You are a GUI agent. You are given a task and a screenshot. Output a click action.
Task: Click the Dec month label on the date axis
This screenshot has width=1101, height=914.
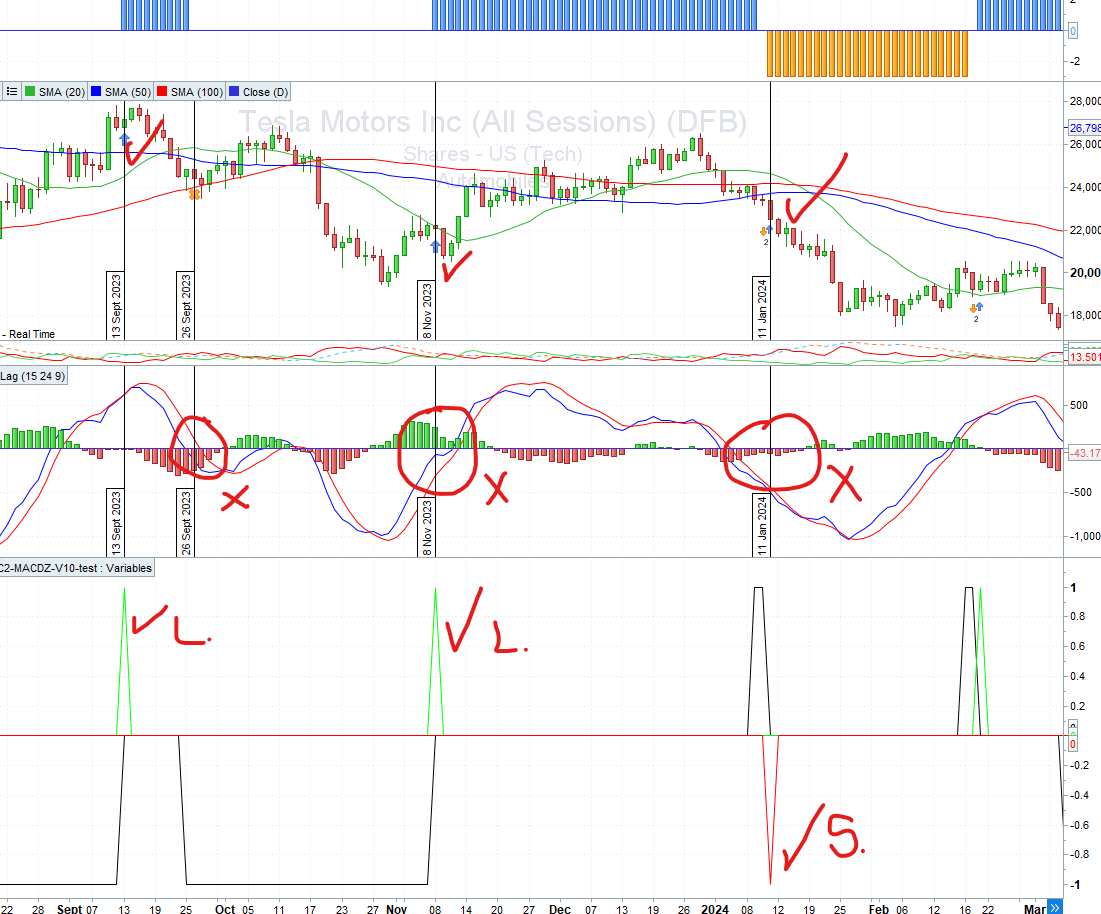point(560,909)
